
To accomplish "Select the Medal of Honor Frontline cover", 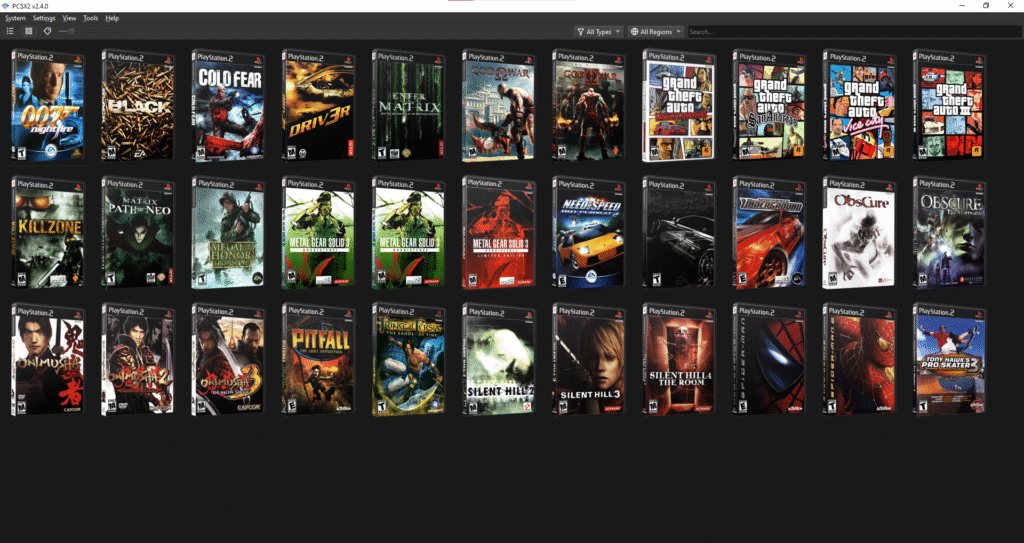I will click(228, 233).
